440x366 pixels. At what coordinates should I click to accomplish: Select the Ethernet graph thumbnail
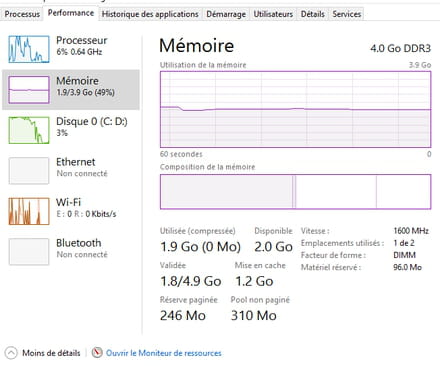point(29,171)
